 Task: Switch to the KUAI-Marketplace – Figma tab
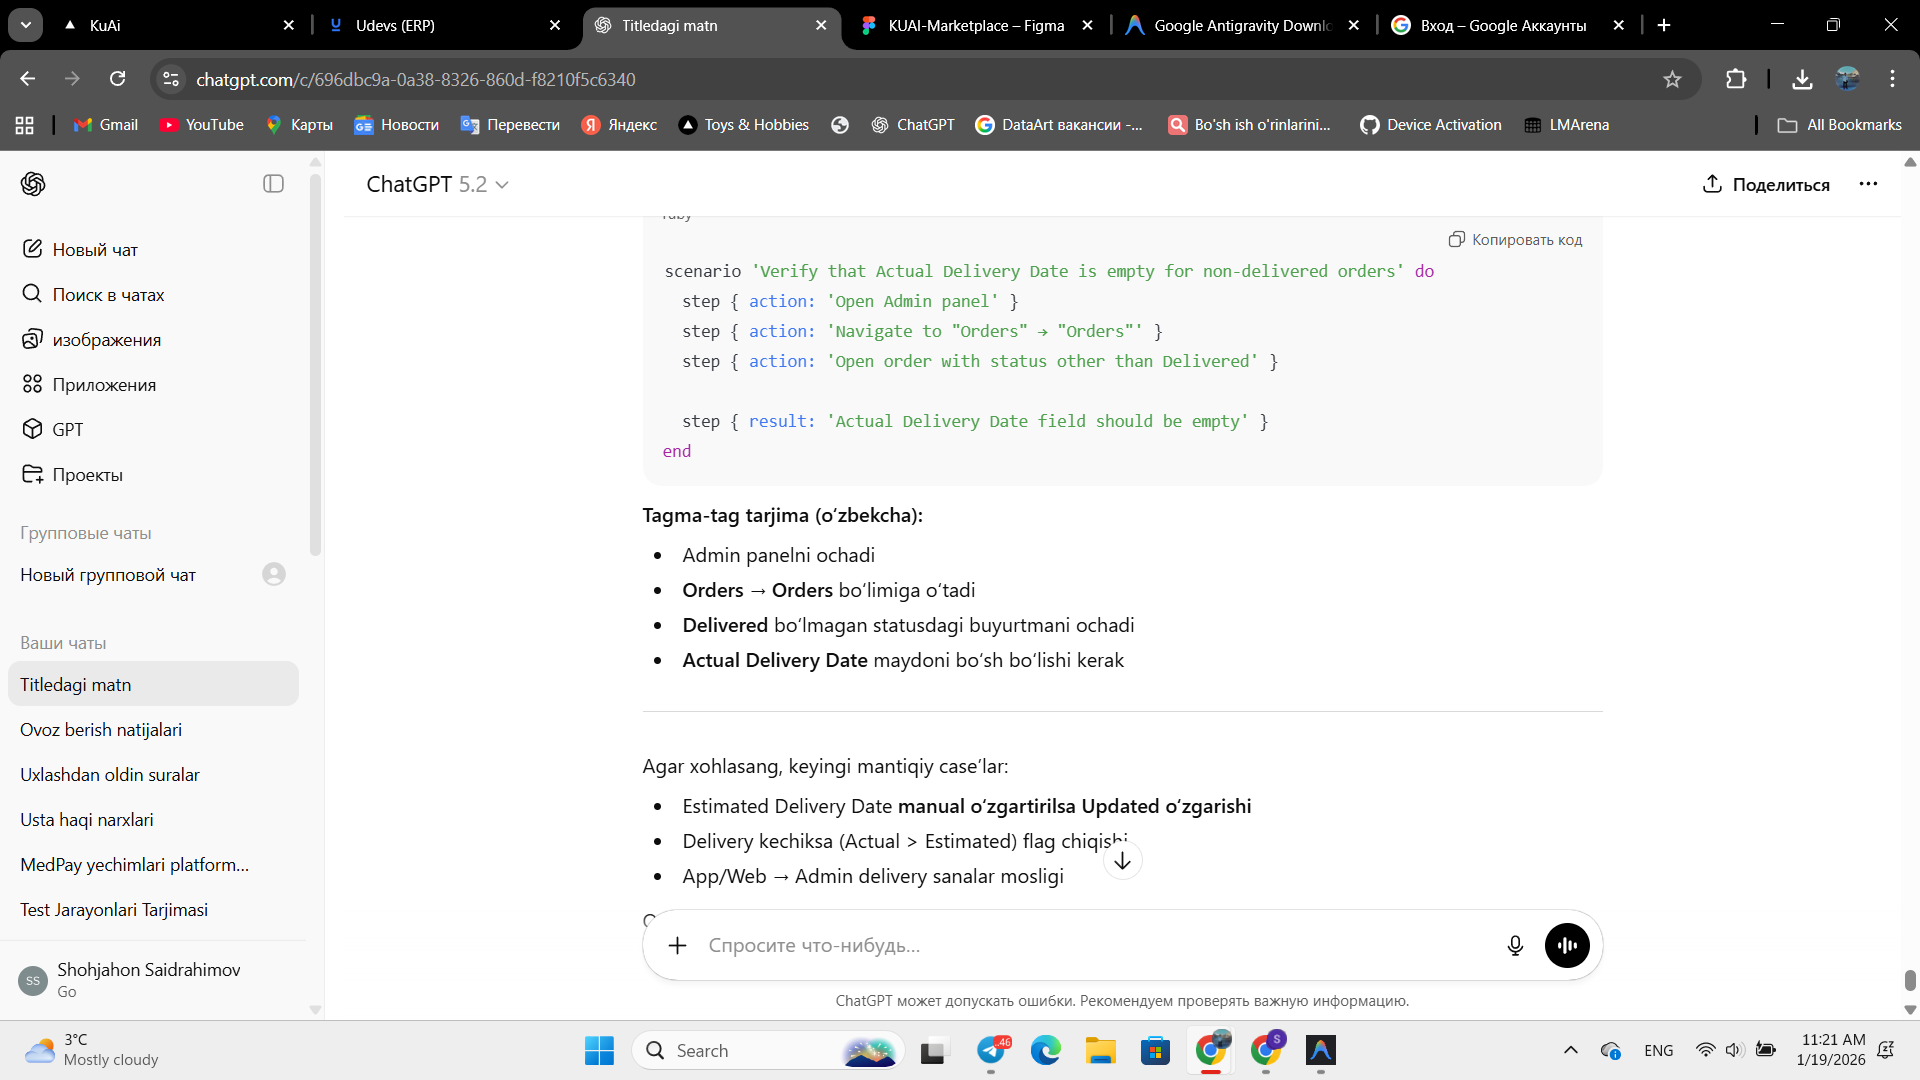click(975, 25)
